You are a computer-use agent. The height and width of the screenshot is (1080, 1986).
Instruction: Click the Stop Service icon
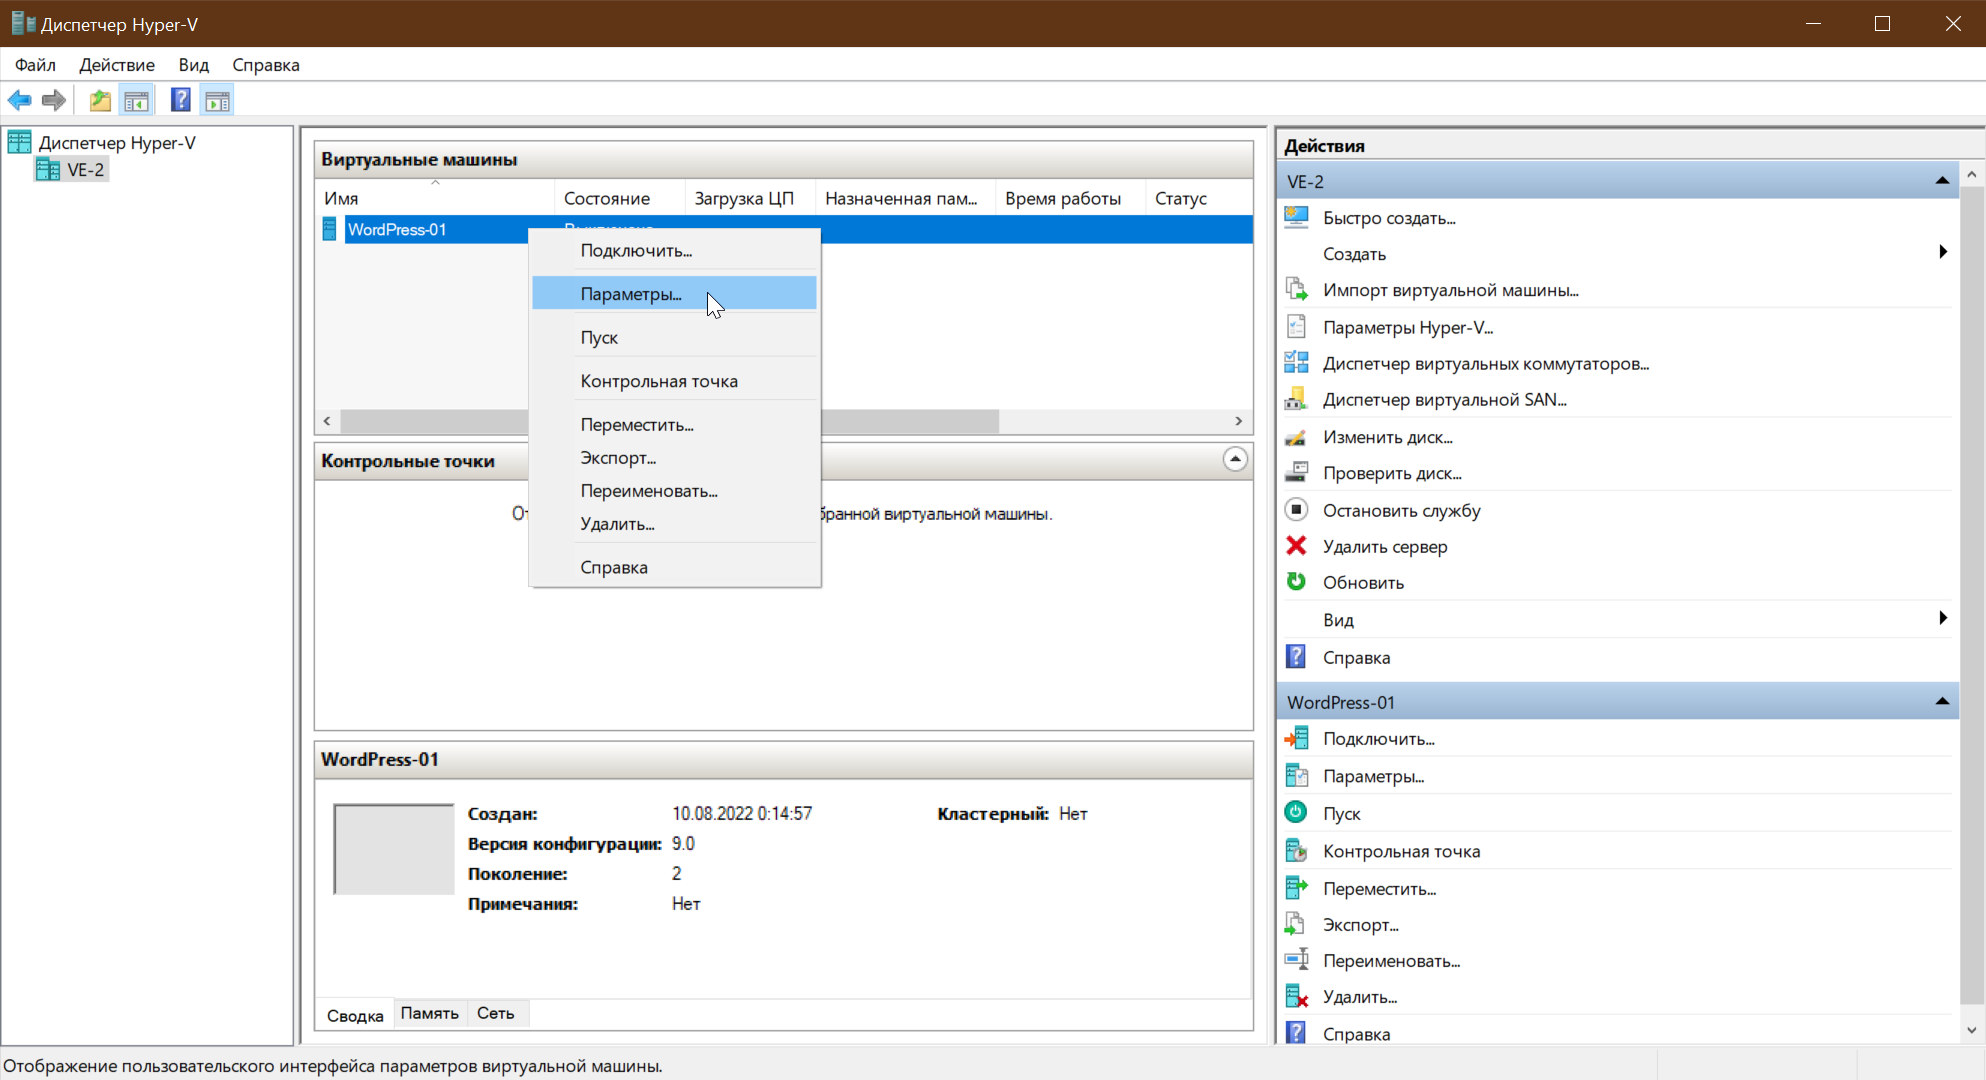[x=1296, y=510]
